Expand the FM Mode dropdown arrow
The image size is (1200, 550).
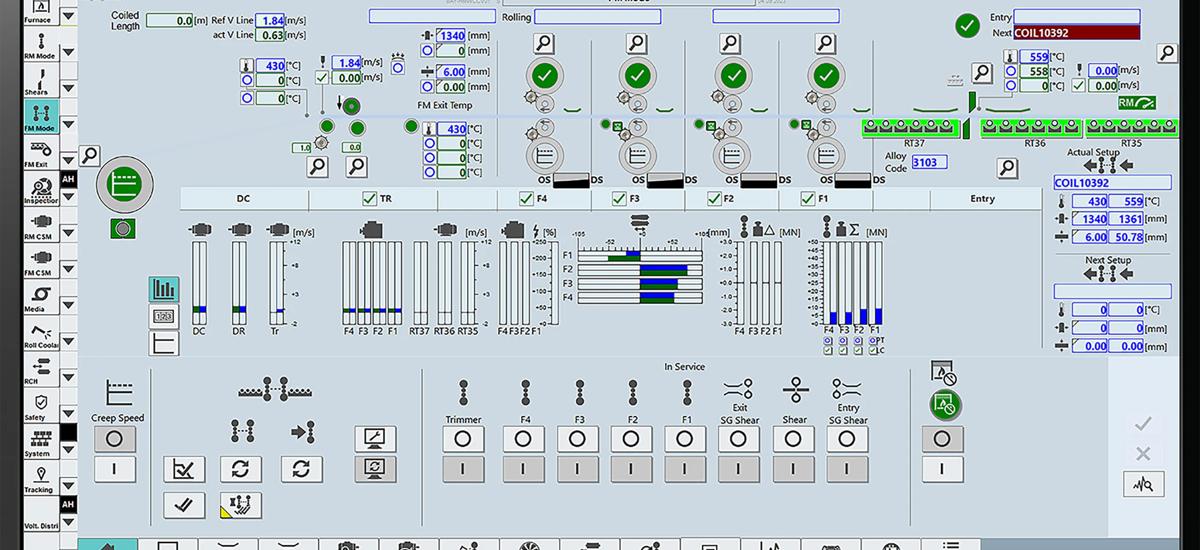[x=68, y=125]
